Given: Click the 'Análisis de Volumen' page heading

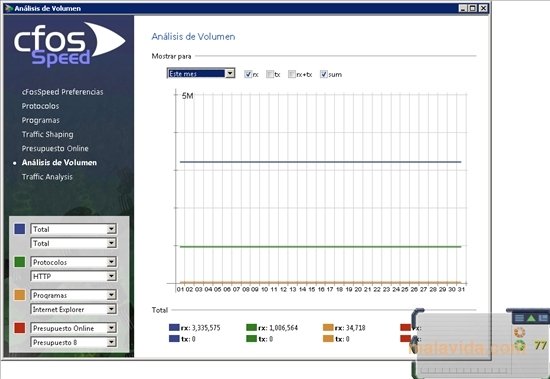Looking at the screenshot, I should point(193,36).
